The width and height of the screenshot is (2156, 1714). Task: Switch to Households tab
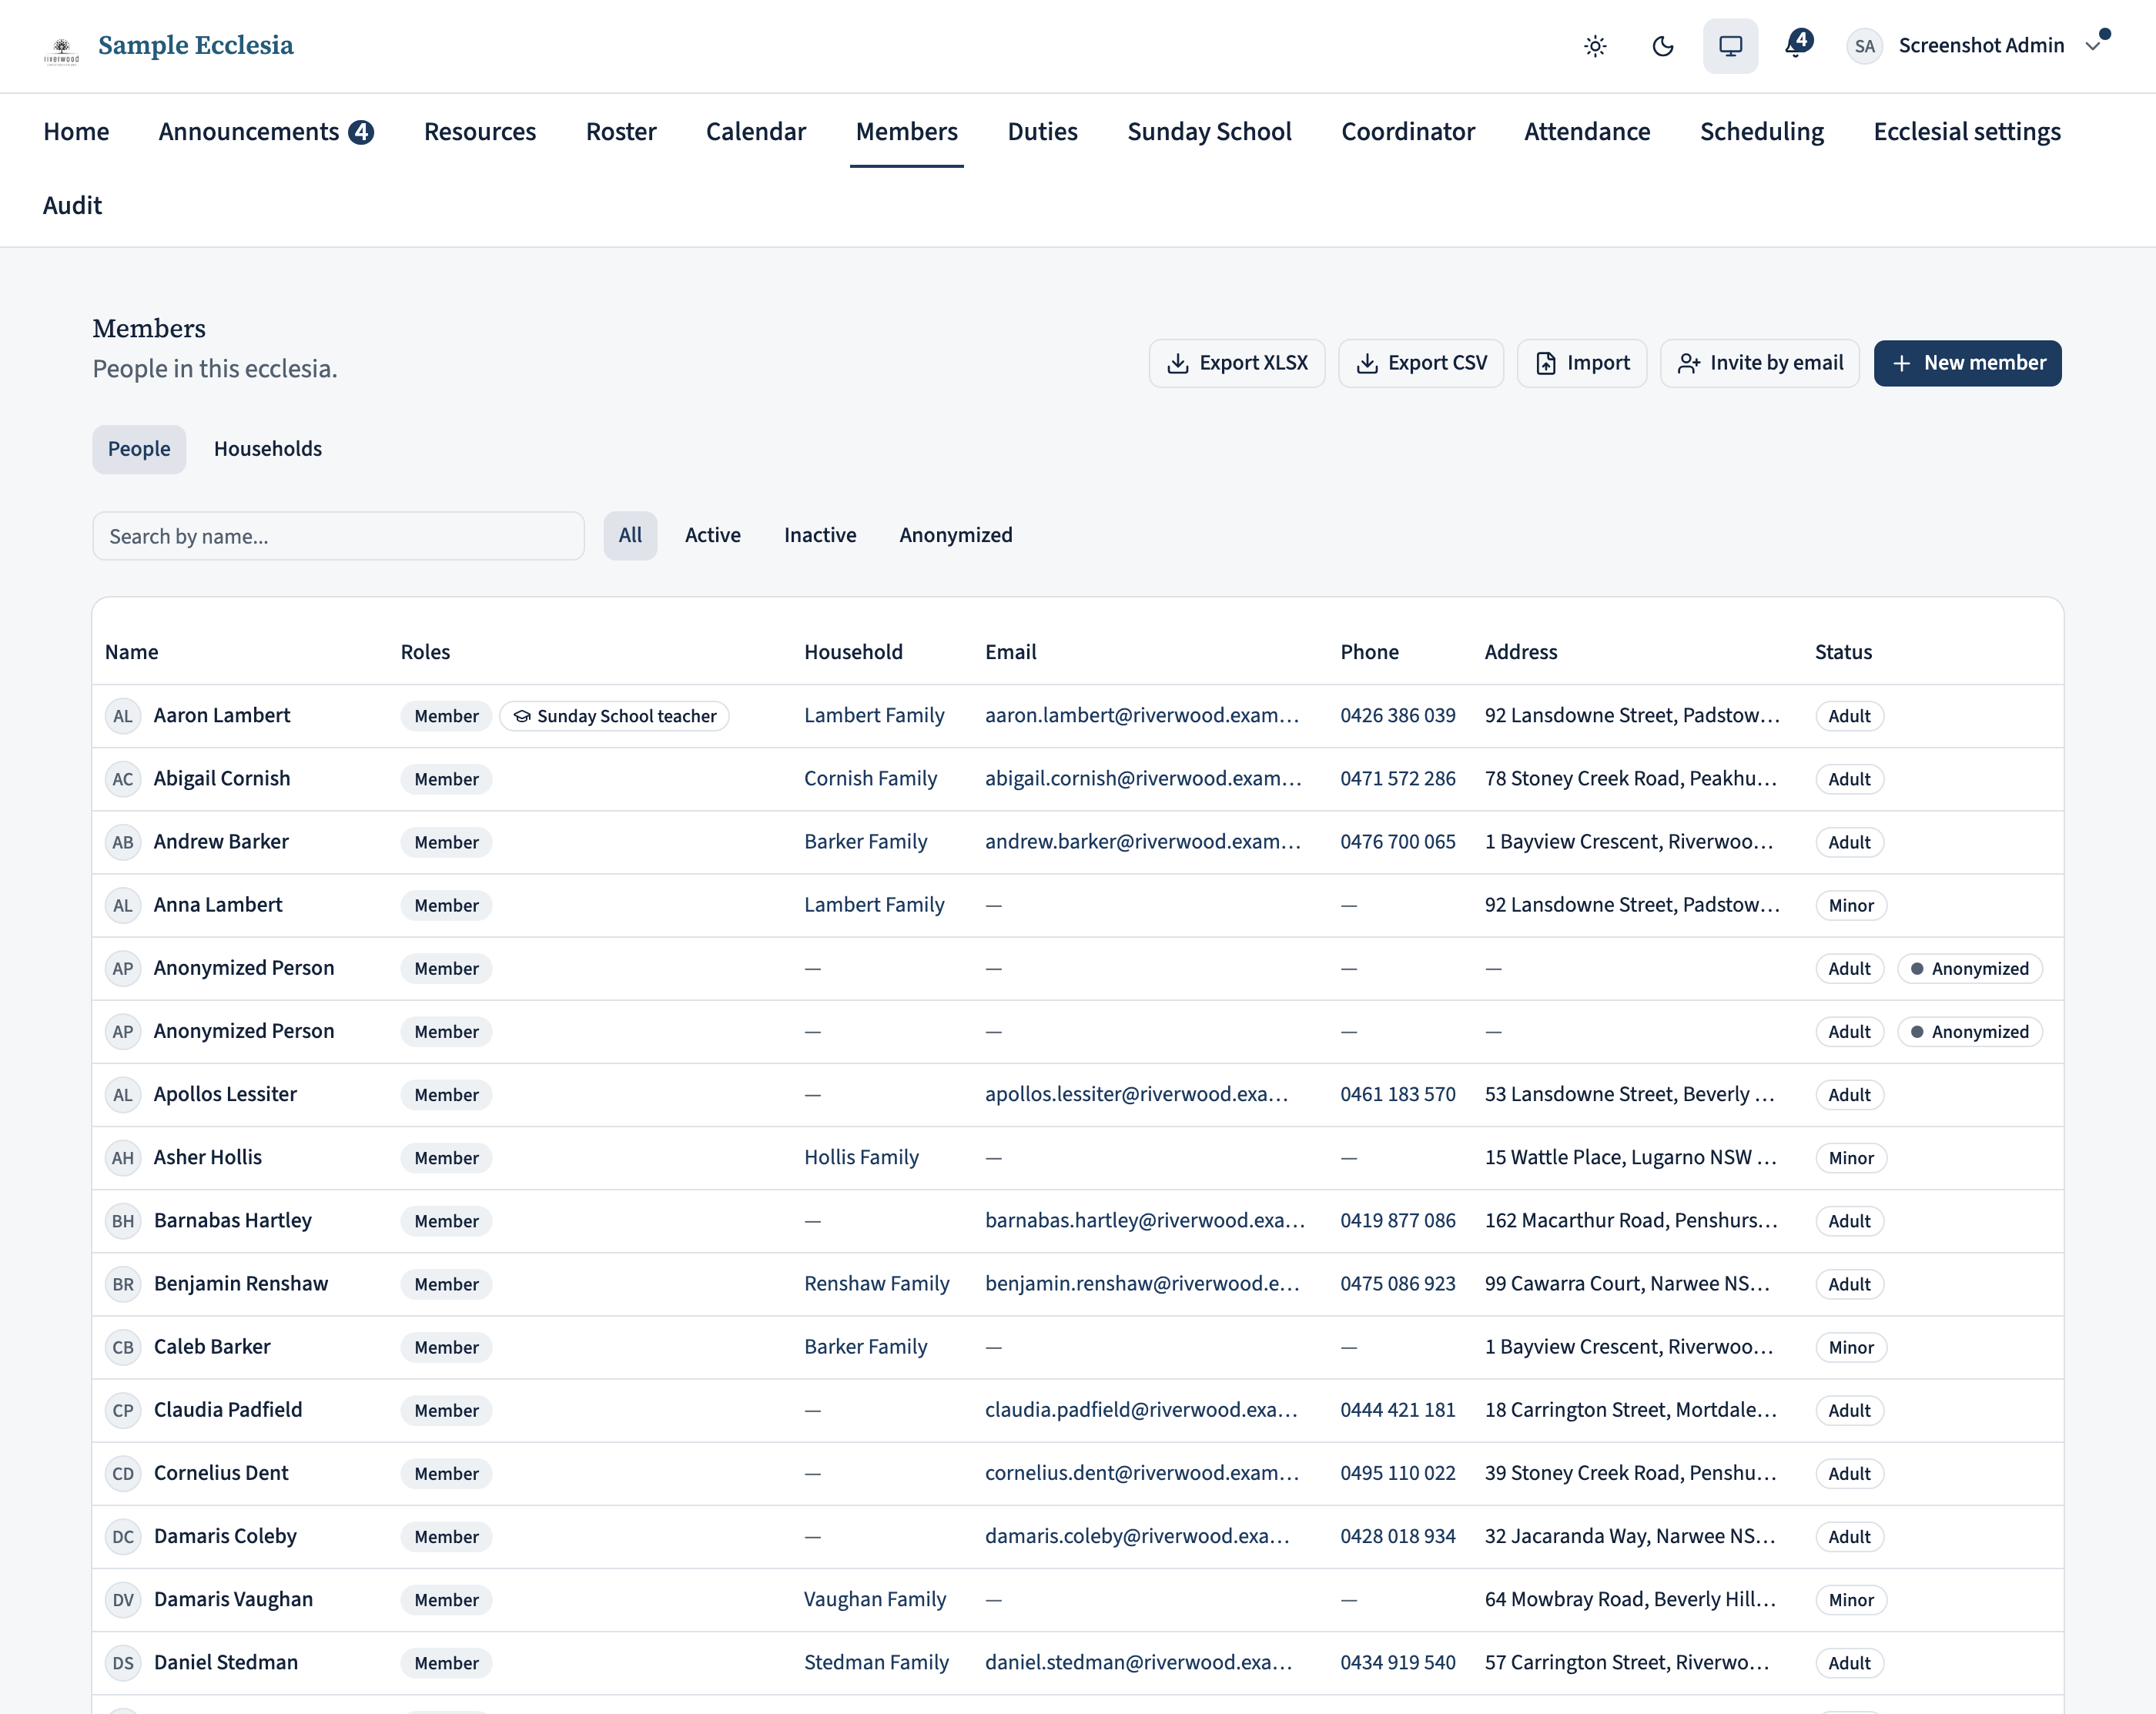click(x=268, y=449)
